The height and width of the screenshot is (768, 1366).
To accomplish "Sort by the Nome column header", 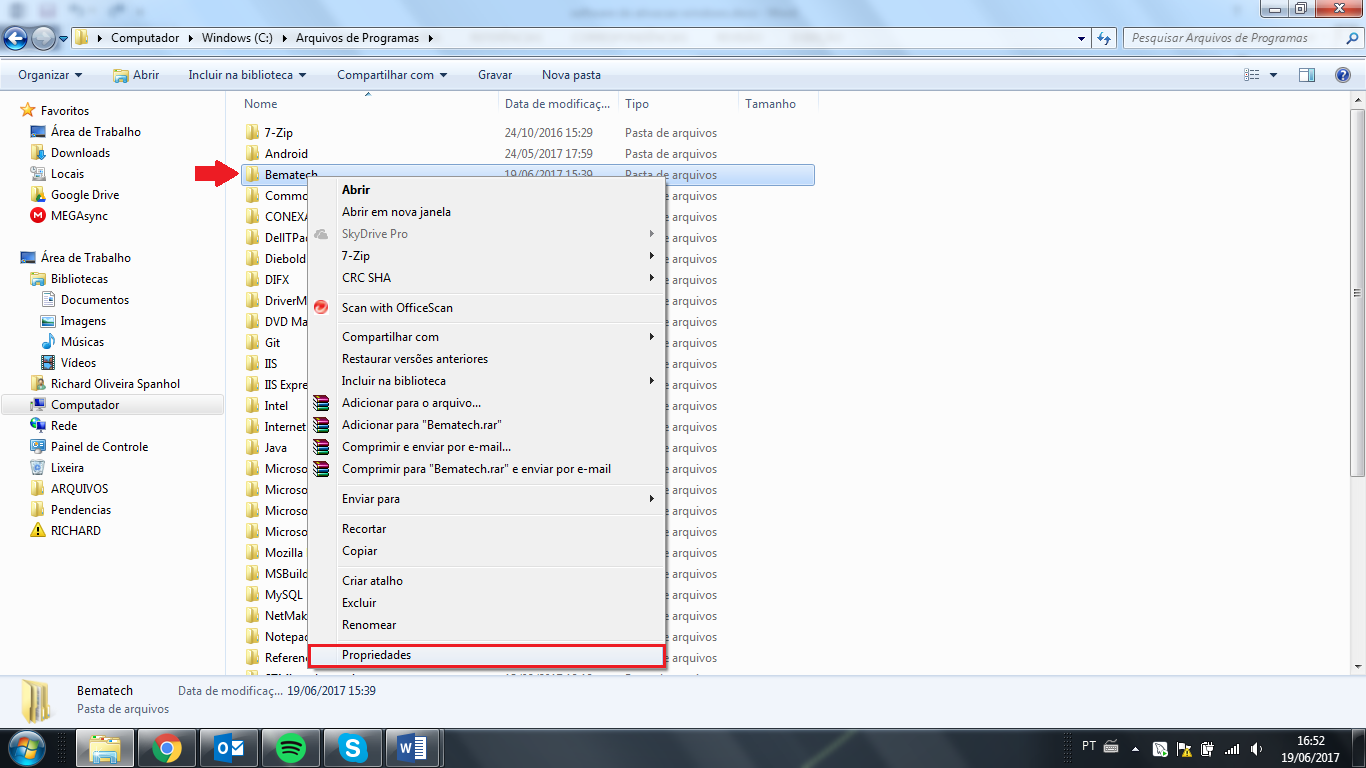I will pyautogui.click(x=261, y=104).
